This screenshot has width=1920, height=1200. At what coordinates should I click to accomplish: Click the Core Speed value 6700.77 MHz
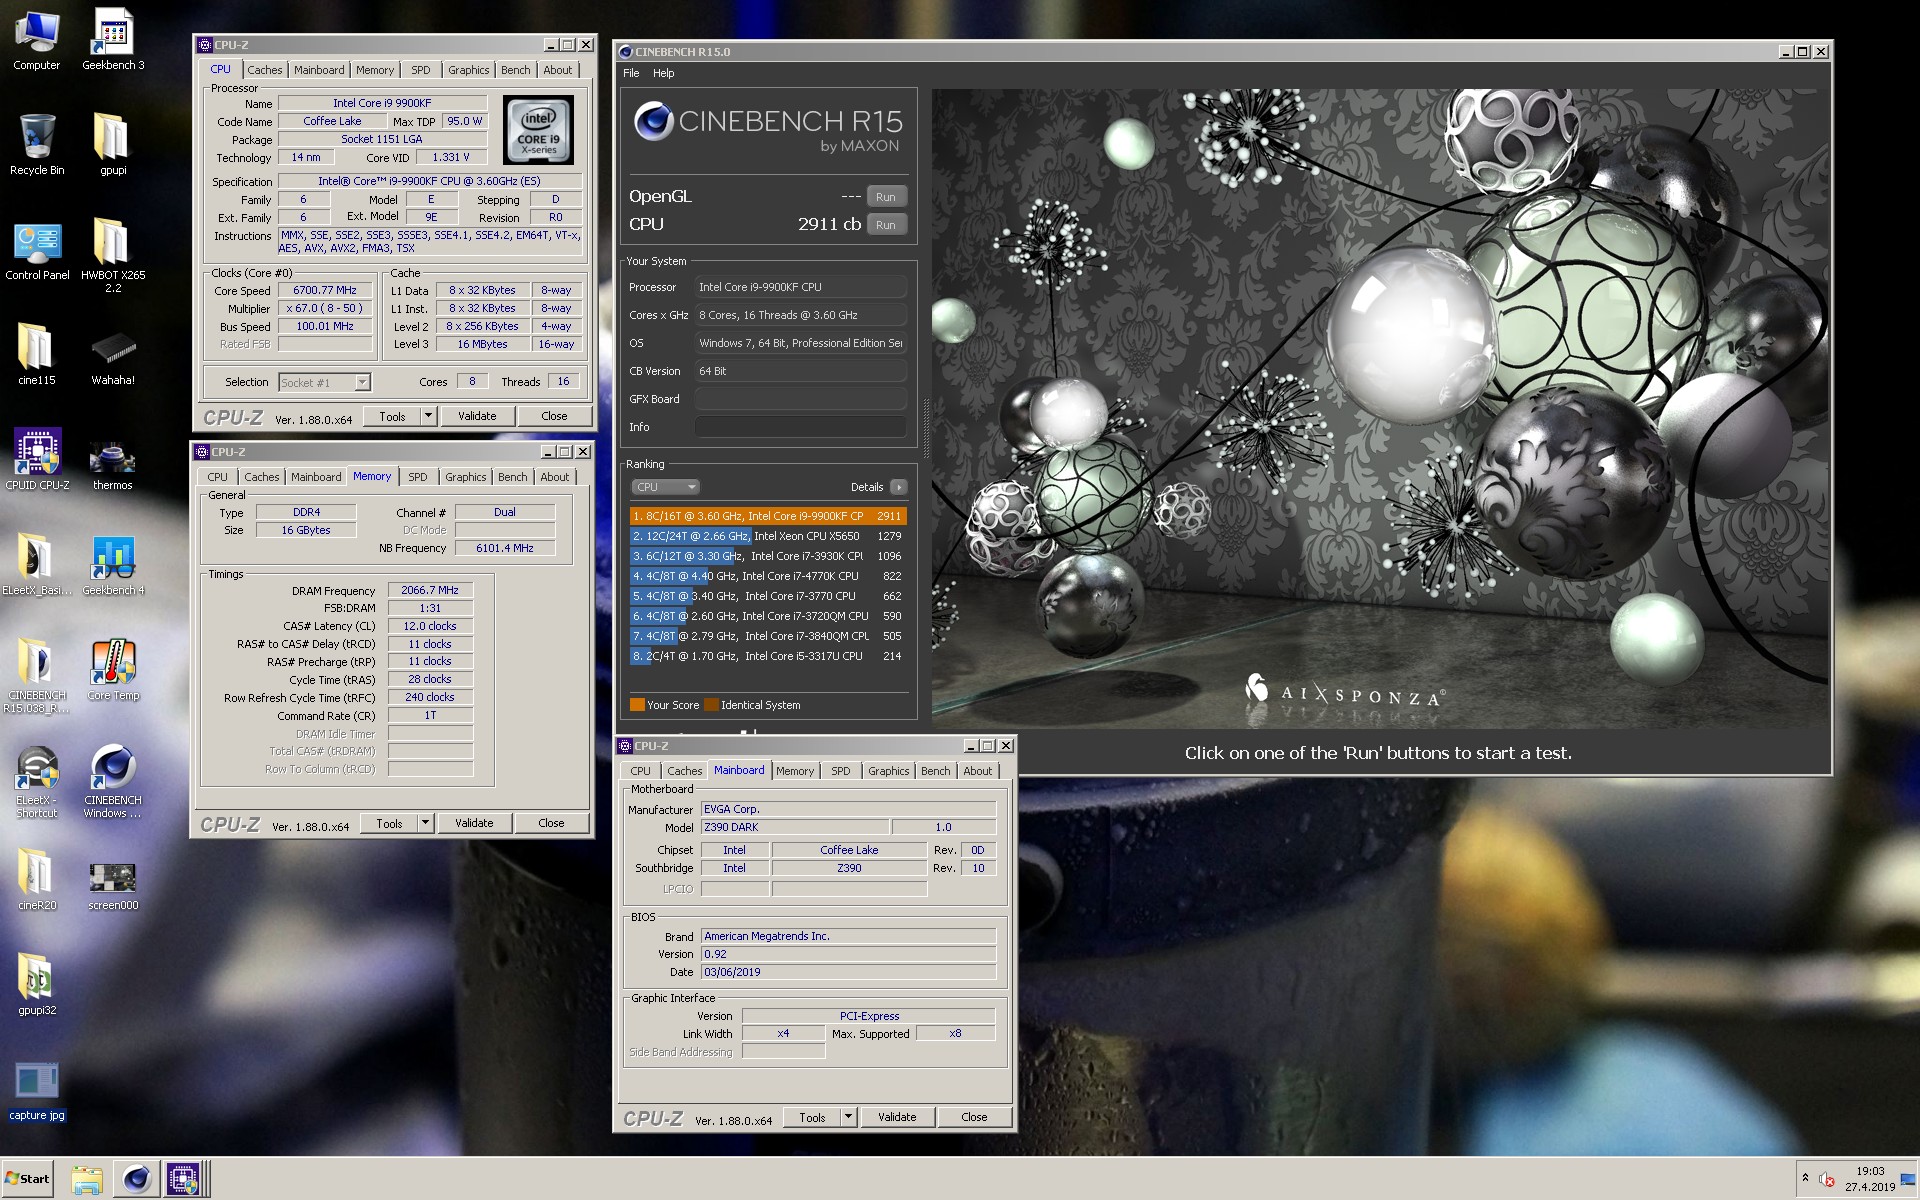tap(325, 290)
